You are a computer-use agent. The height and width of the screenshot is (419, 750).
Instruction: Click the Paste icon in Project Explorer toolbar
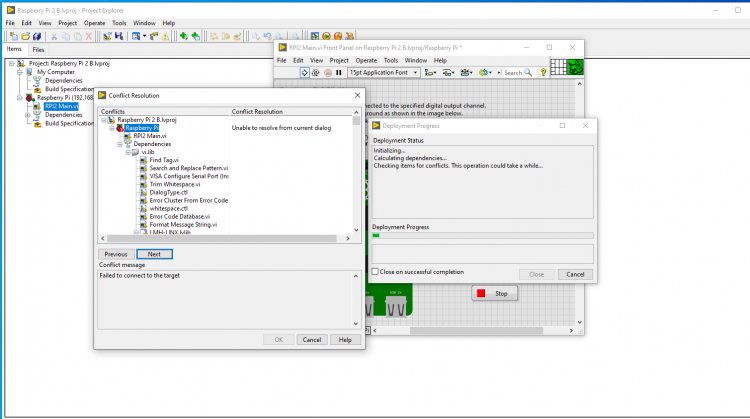tap(77, 36)
